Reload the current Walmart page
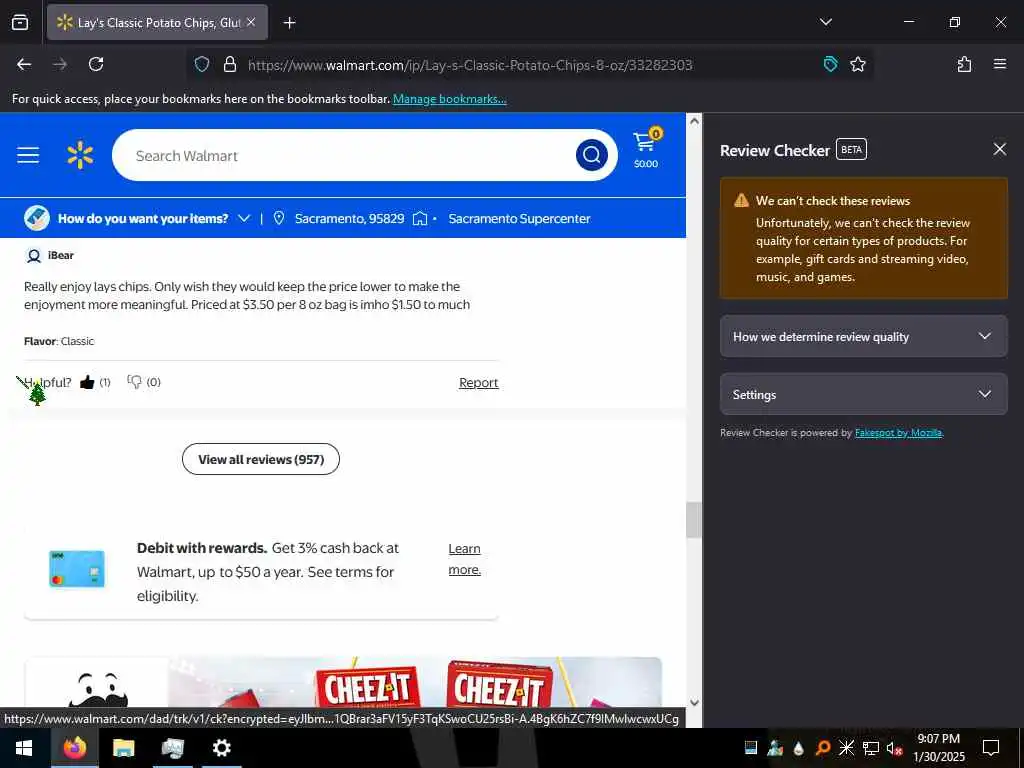The width and height of the screenshot is (1024, 768). tap(96, 64)
